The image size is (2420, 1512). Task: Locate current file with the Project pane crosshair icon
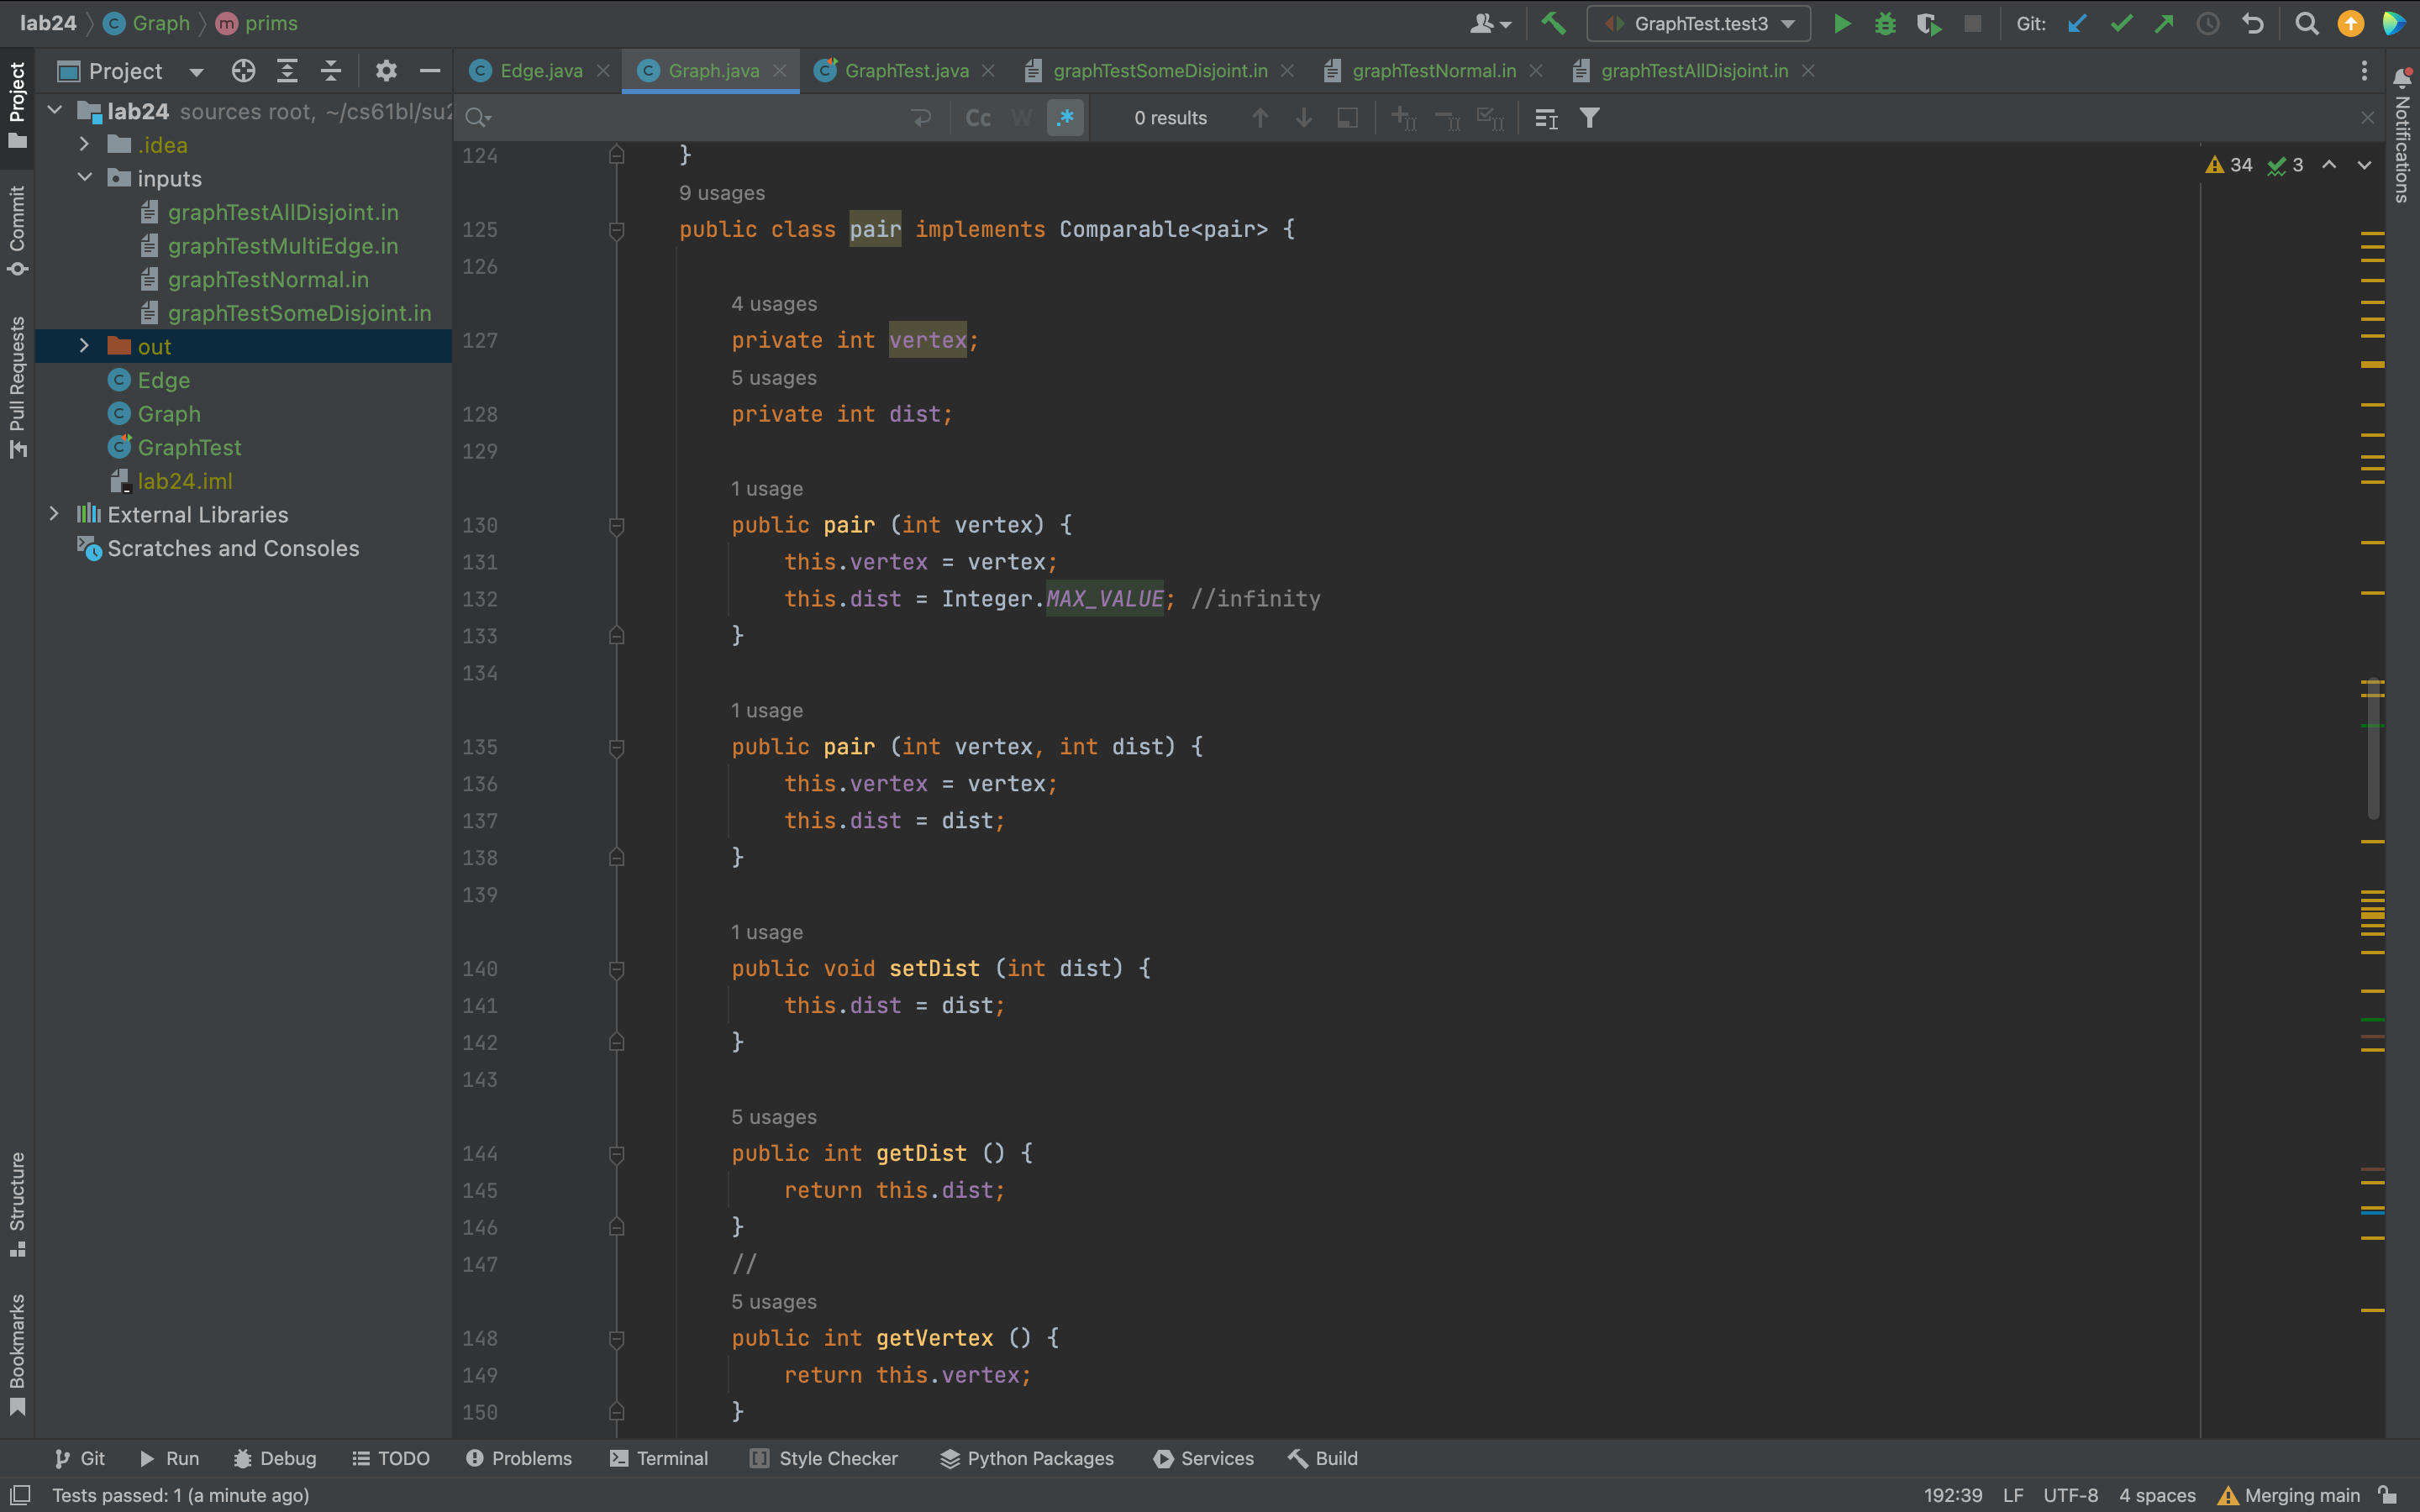pyautogui.click(x=243, y=71)
